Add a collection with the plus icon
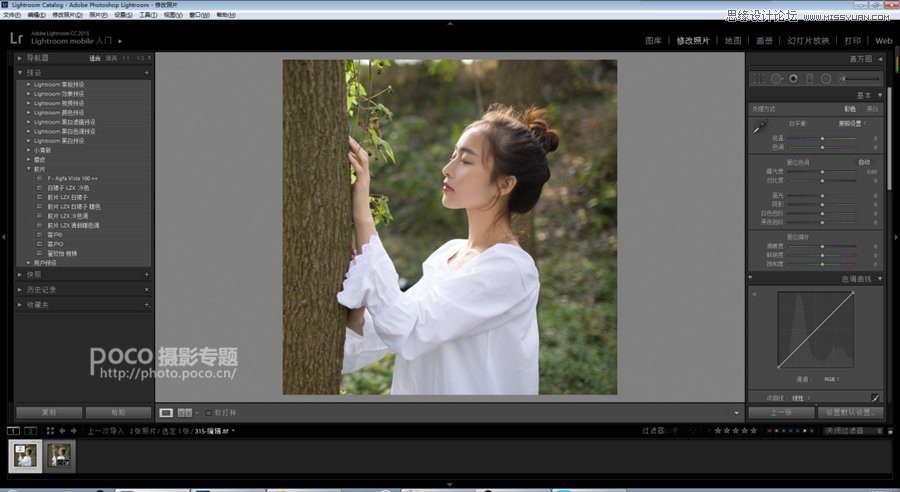The image size is (900, 492). coord(146,305)
